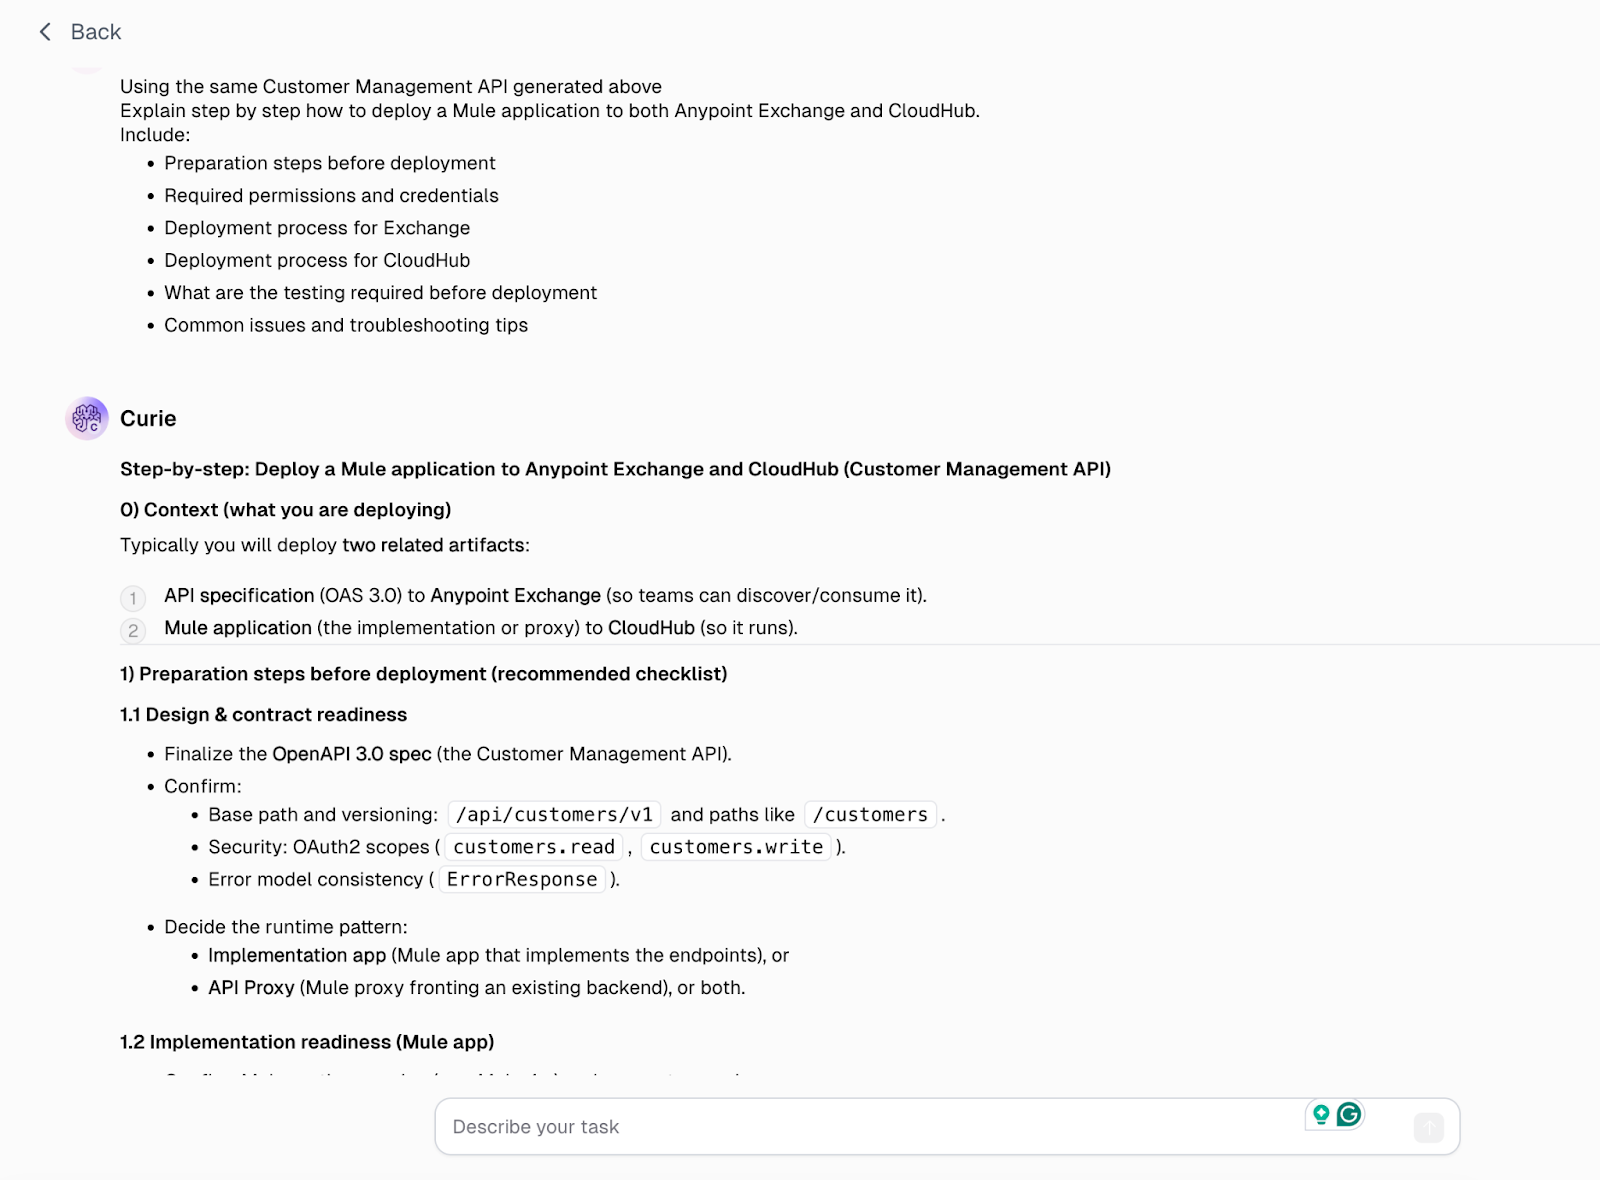
Task: Click the back chevron arrow at top left
Action: click(x=44, y=31)
